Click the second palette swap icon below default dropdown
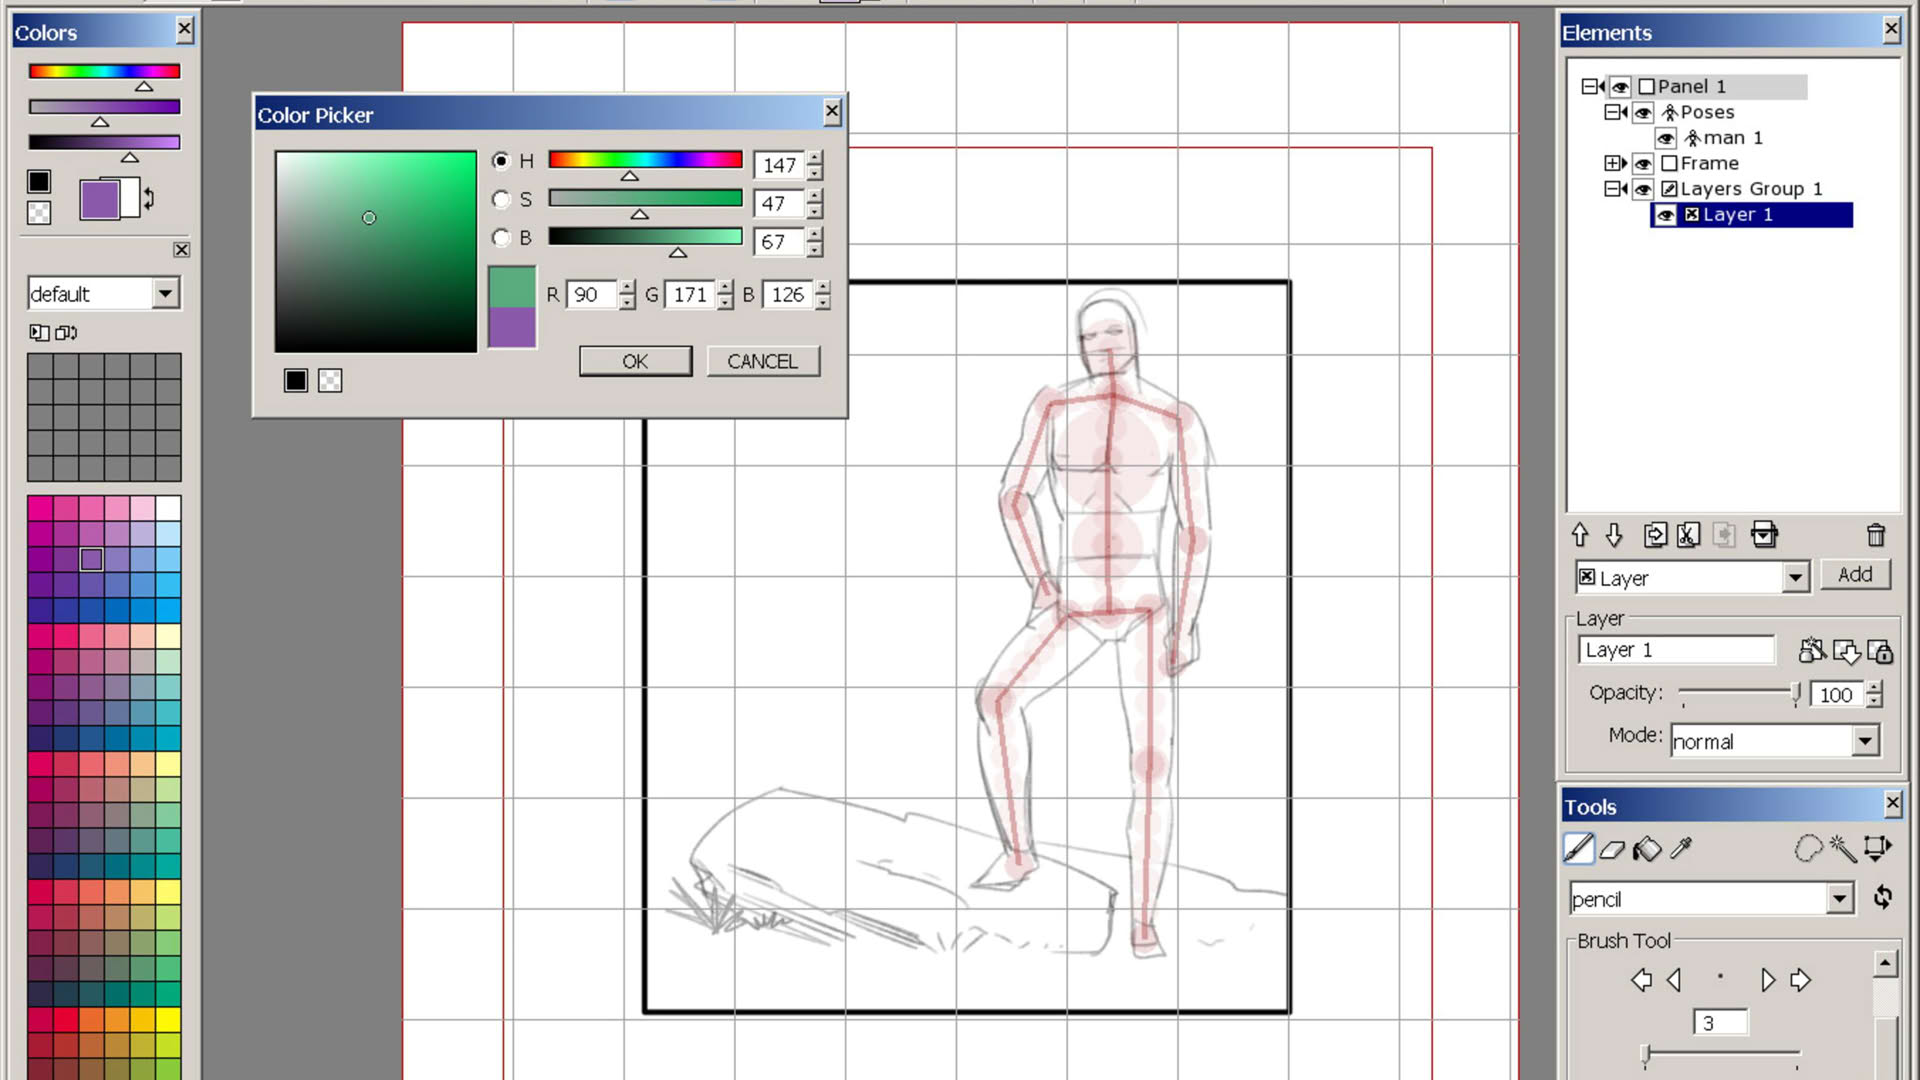The height and width of the screenshot is (1080, 1920). [x=66, y=333]
